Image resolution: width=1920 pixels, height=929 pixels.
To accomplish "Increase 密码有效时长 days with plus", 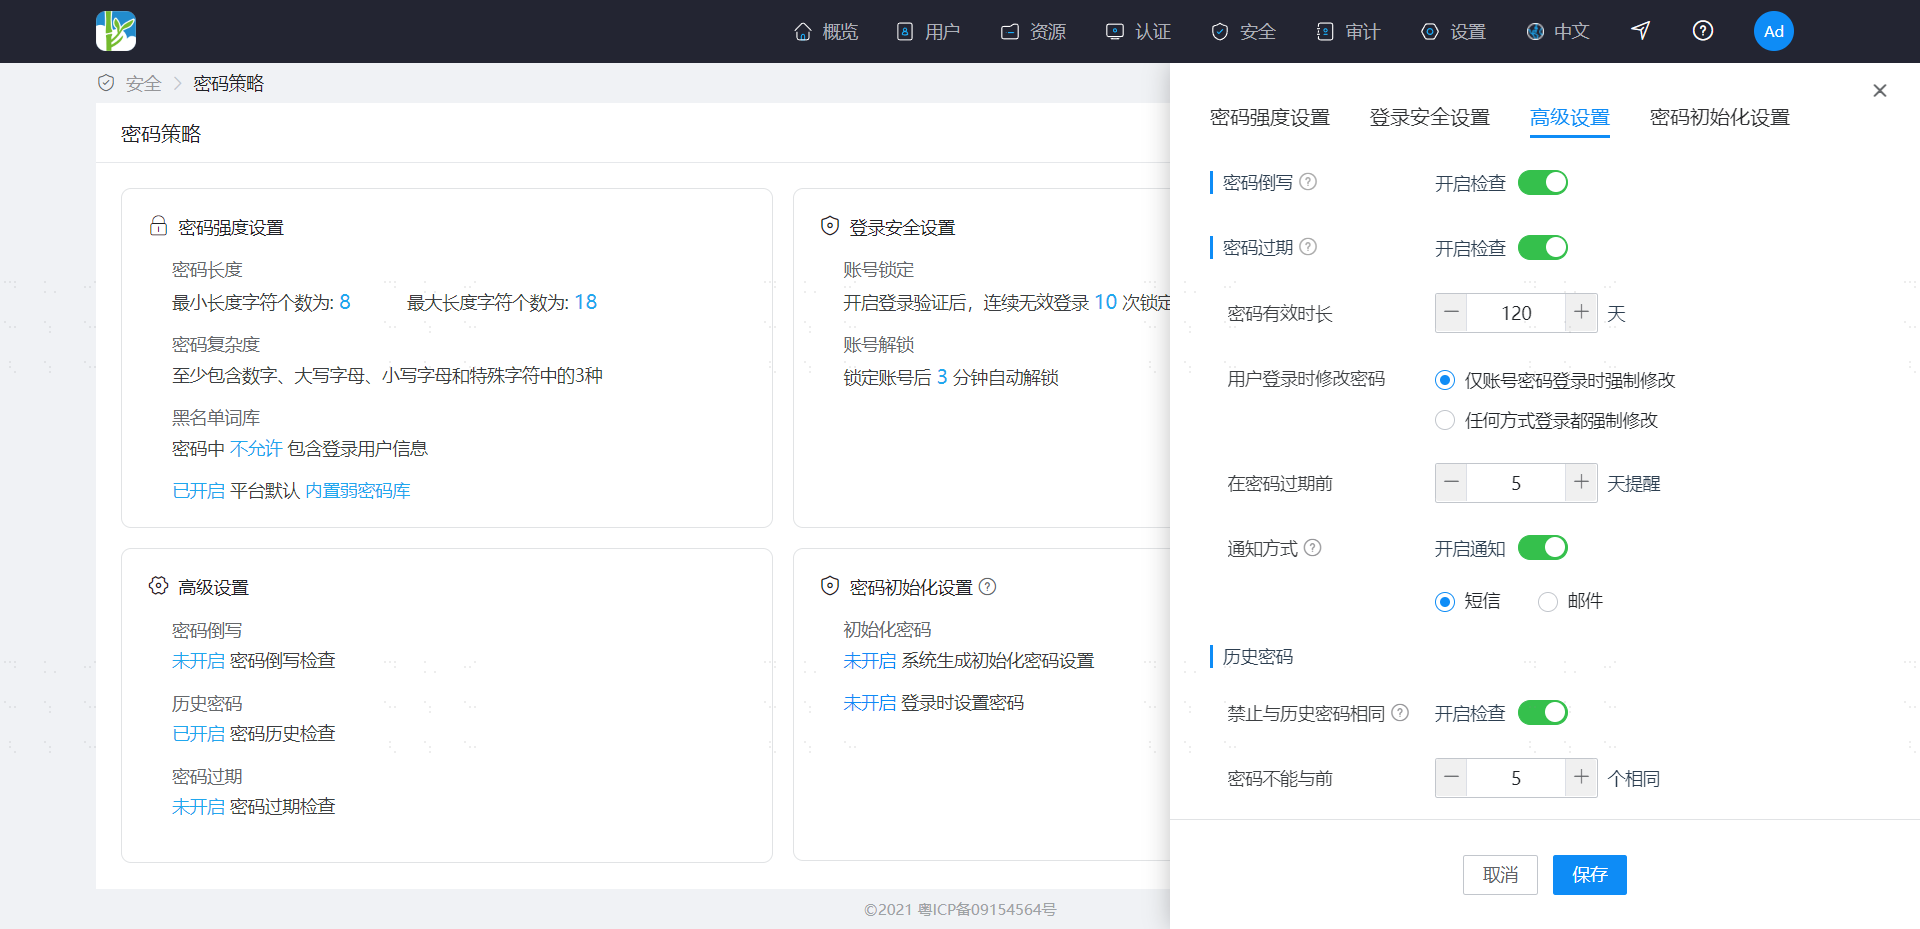I will [1581, 313].
